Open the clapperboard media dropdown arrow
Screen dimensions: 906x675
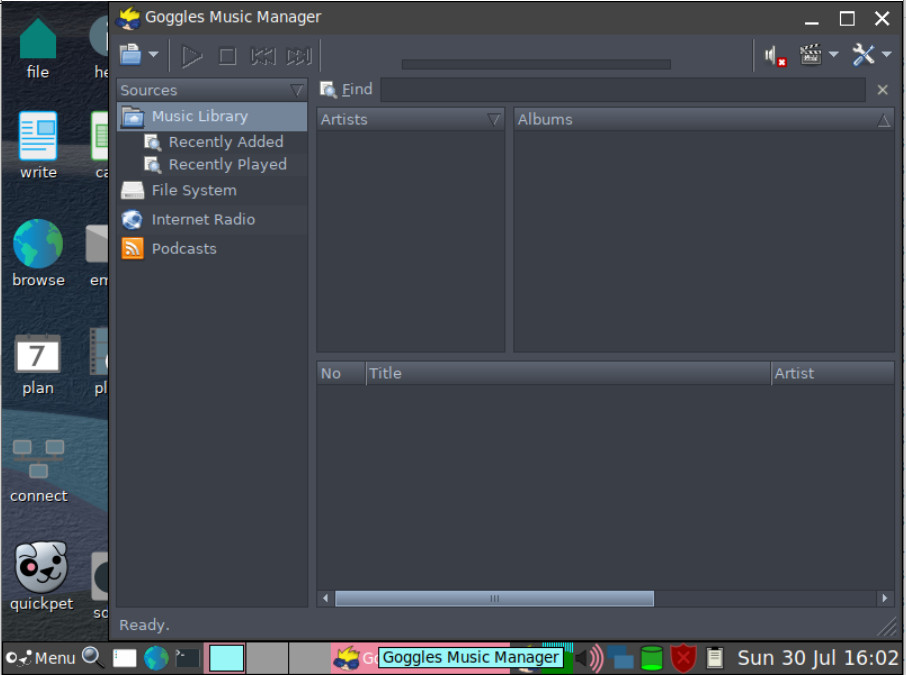pos(833,54)
